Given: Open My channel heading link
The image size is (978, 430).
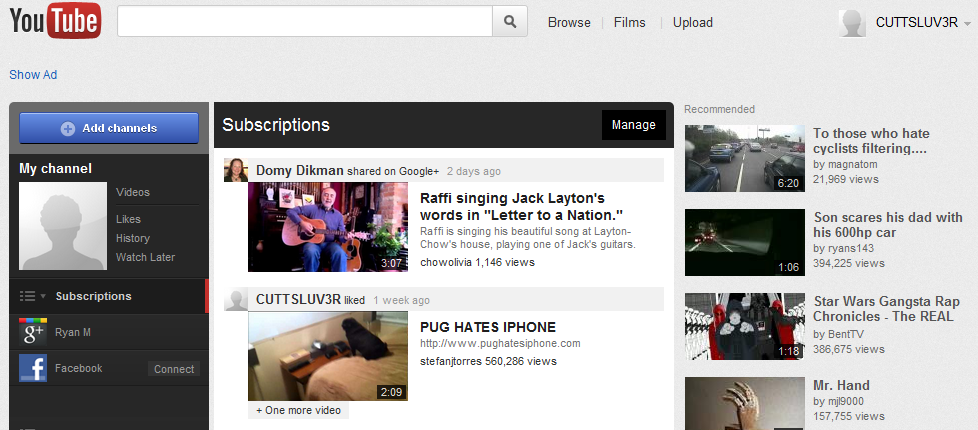Looking at the screenshot, I should point(56,169).
